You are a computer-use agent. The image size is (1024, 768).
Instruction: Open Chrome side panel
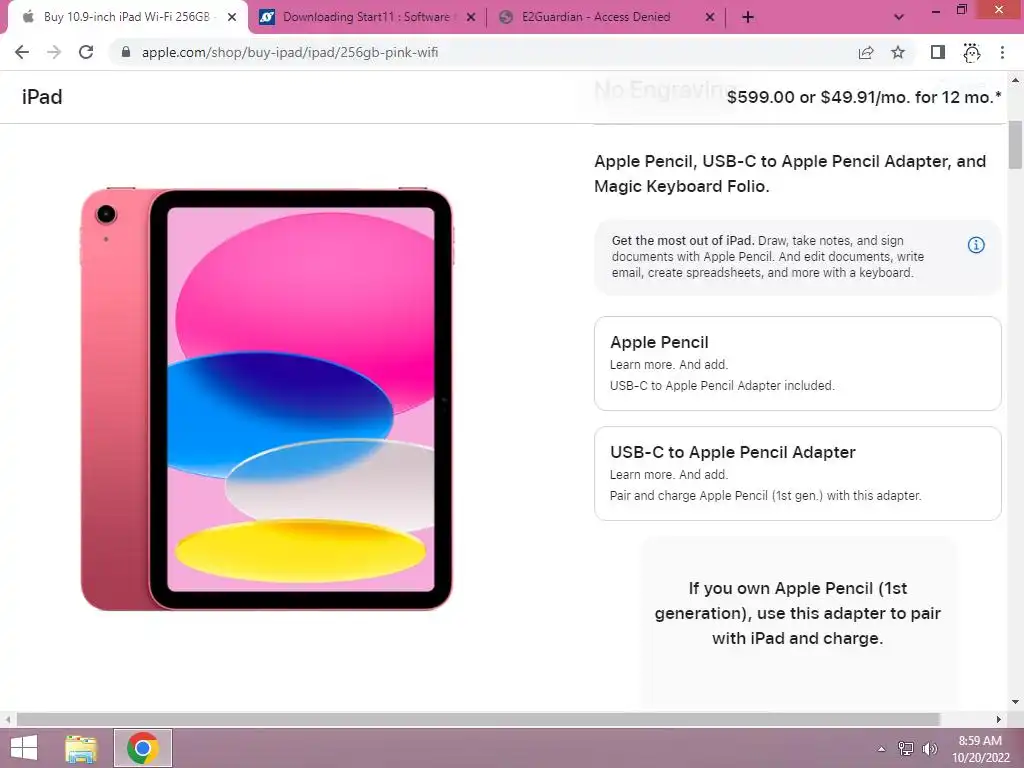click(x=938, y=52)
